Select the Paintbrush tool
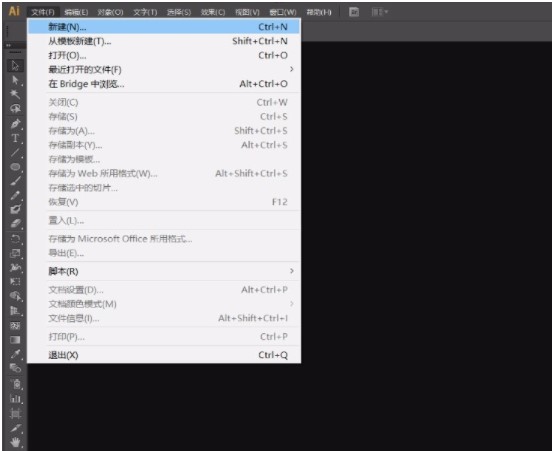Image resolution: width=552 pixels, height=451 pixels. (x=15, y=181)
